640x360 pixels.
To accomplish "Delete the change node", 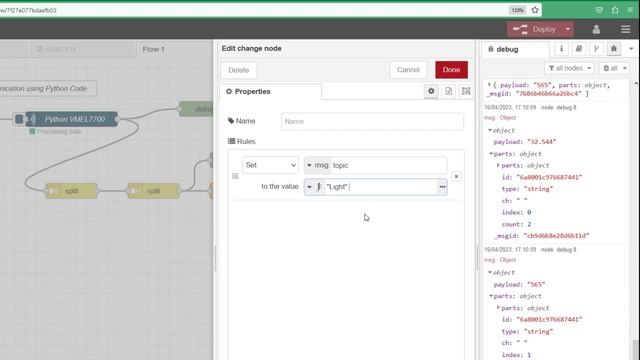I will (x=238, y=70).
